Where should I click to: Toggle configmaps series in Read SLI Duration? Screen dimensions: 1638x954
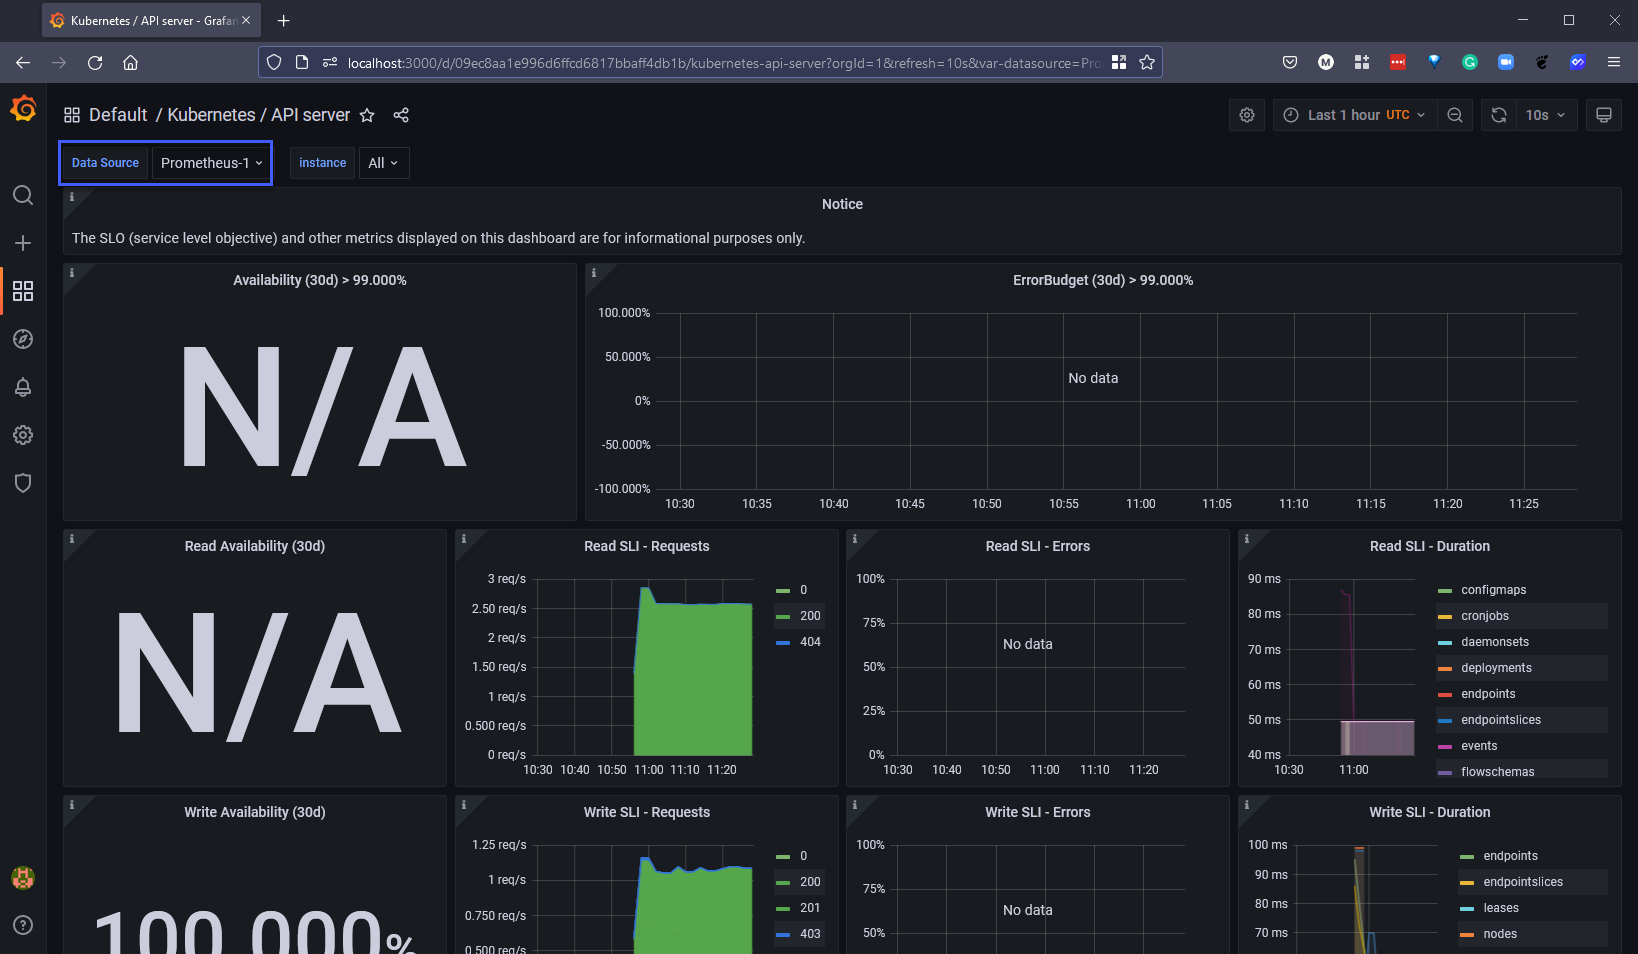[x=1493, y=590]
